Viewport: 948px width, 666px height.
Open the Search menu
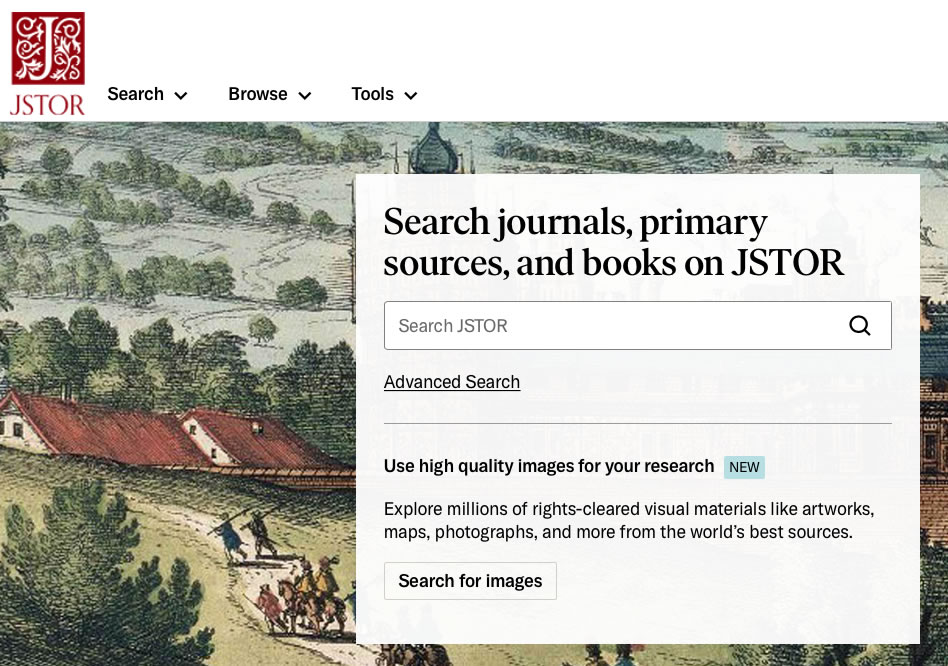click(136, 94)
